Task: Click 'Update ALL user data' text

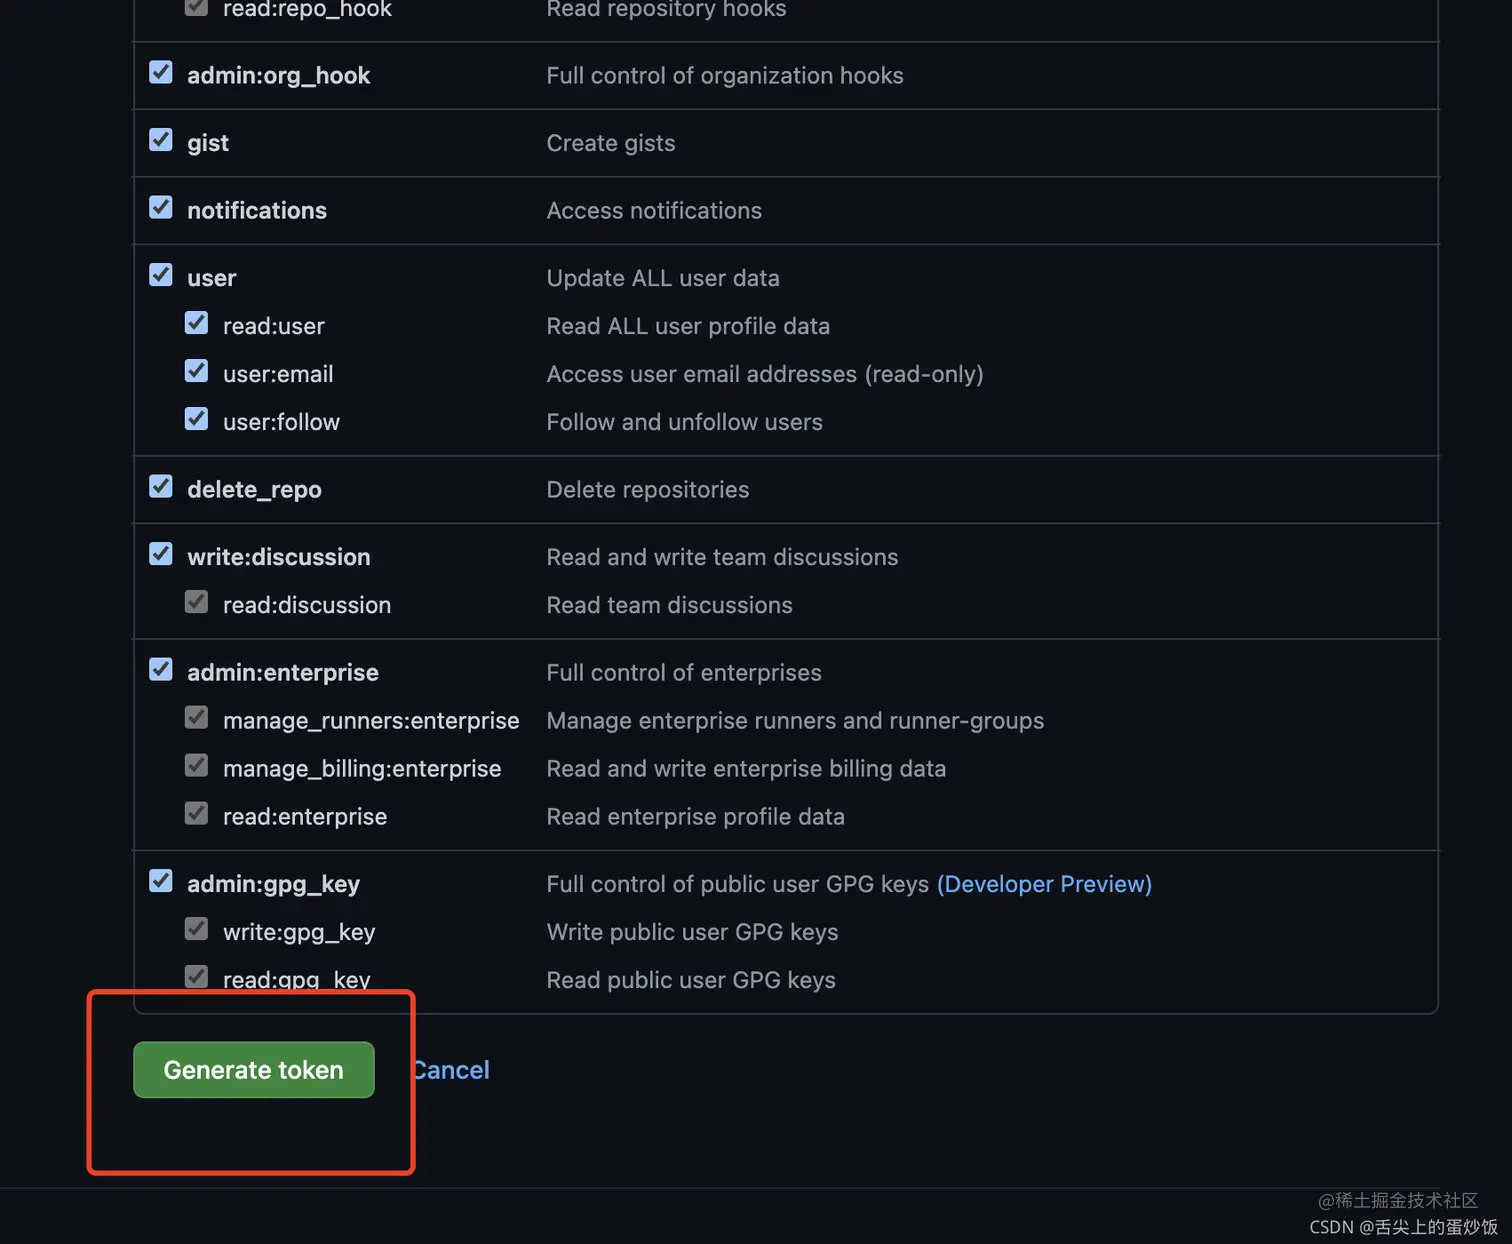Action: (x=663, y=278)
